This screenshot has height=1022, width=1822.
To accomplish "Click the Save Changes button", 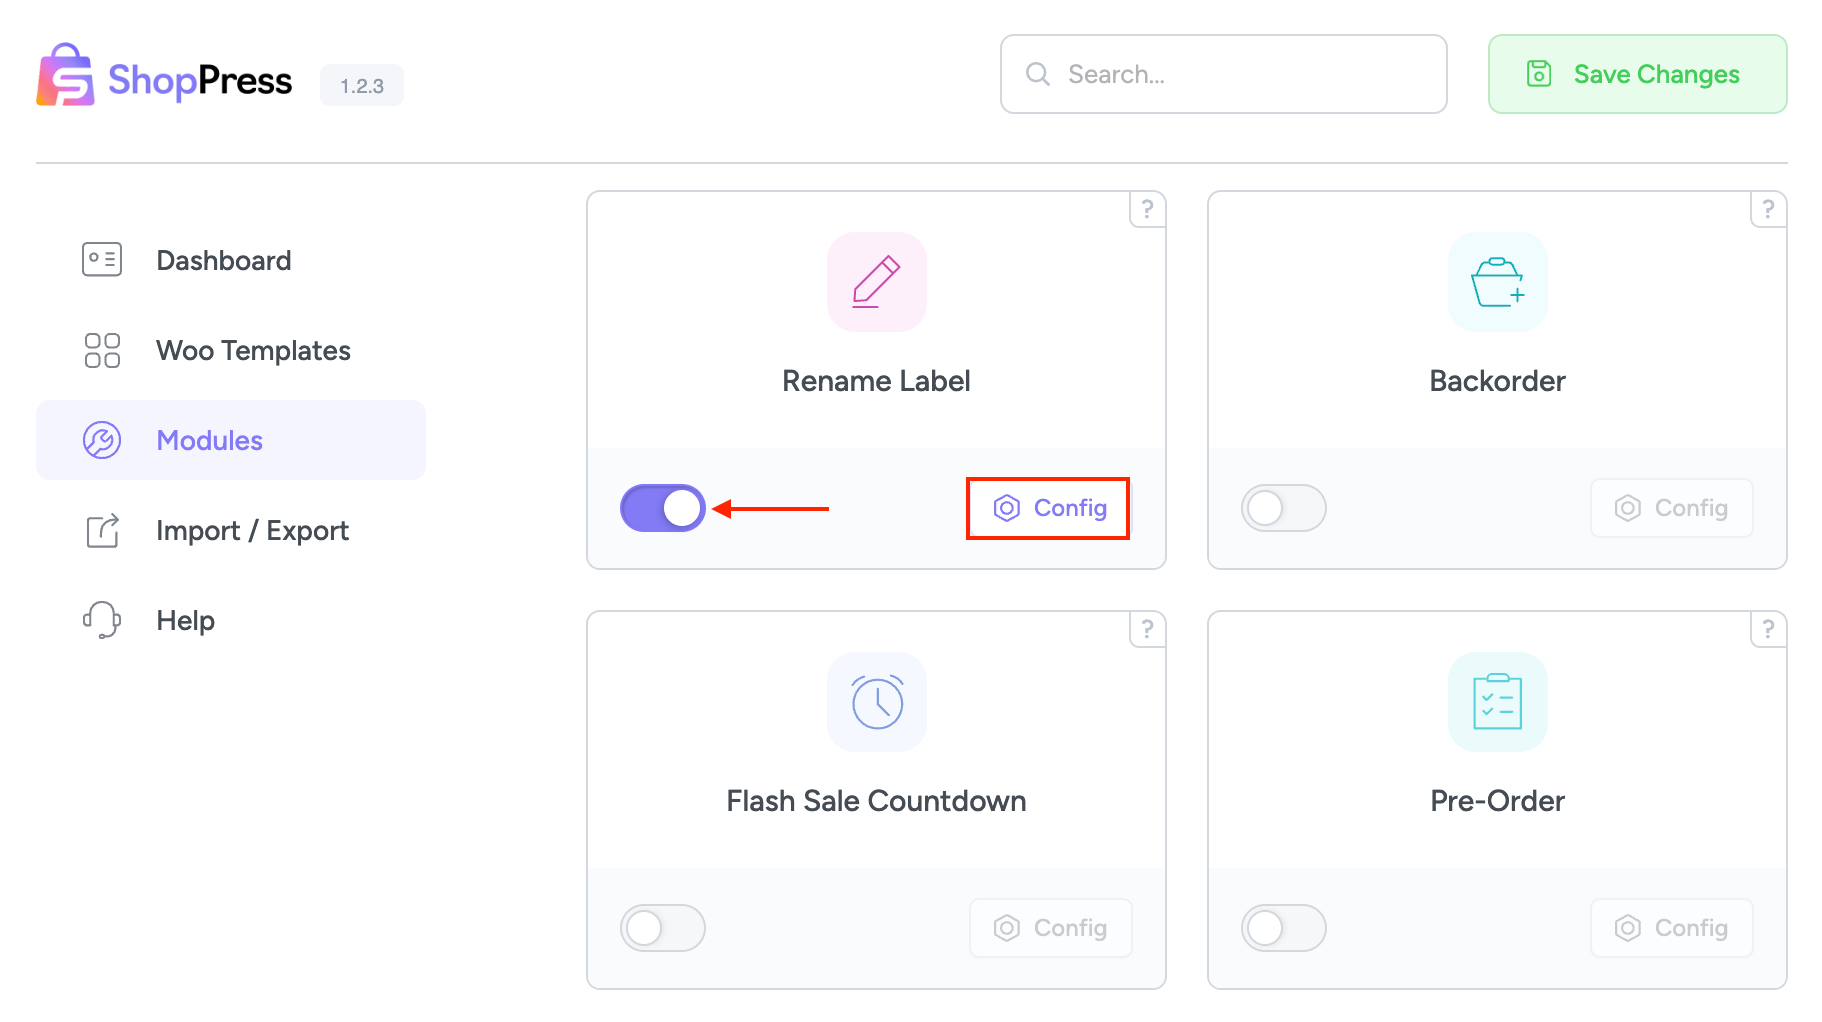I will pos(1637,74).
